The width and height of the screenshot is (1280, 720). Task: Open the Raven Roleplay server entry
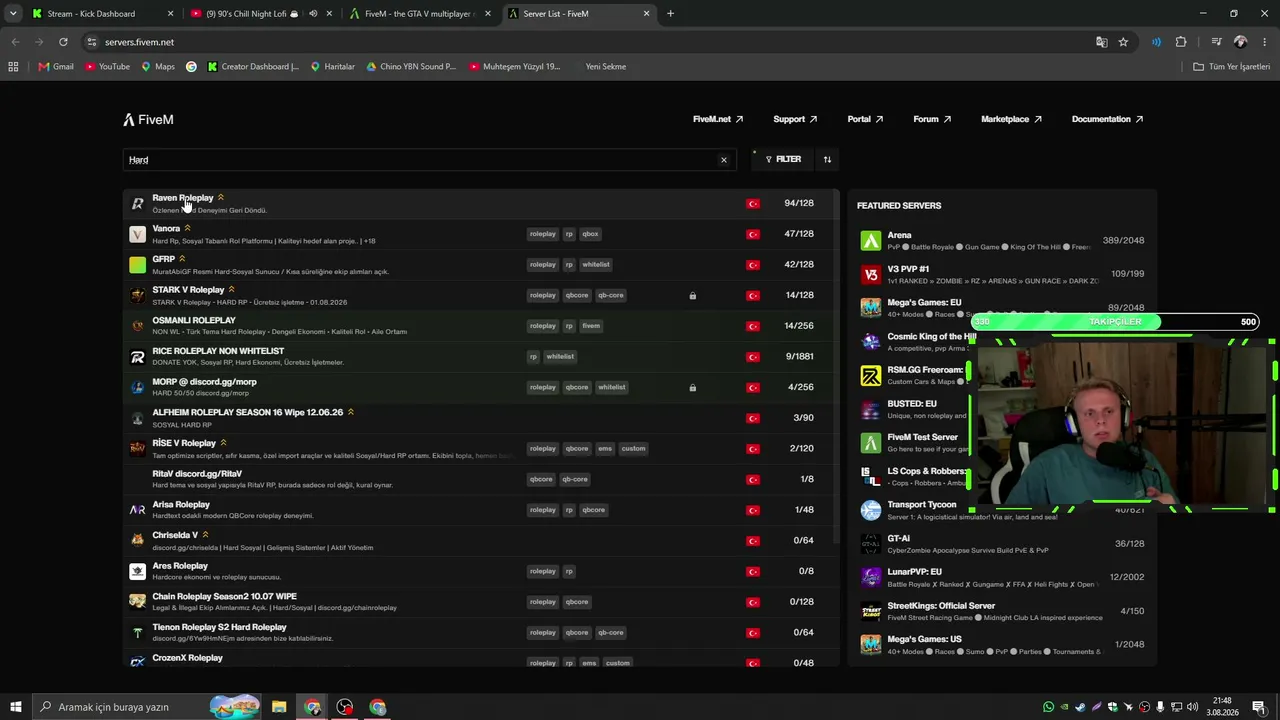tap(481, 203)
